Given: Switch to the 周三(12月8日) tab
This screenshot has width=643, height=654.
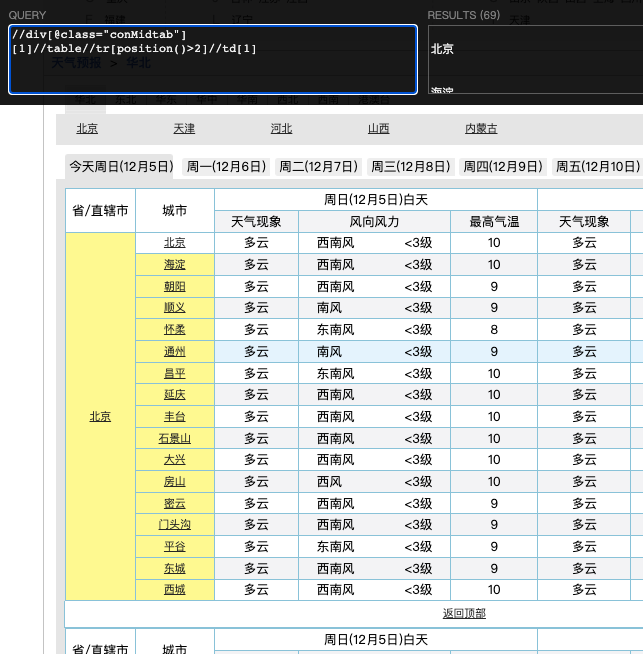Looking at the screenshot, I should click(x=411, y=167).
